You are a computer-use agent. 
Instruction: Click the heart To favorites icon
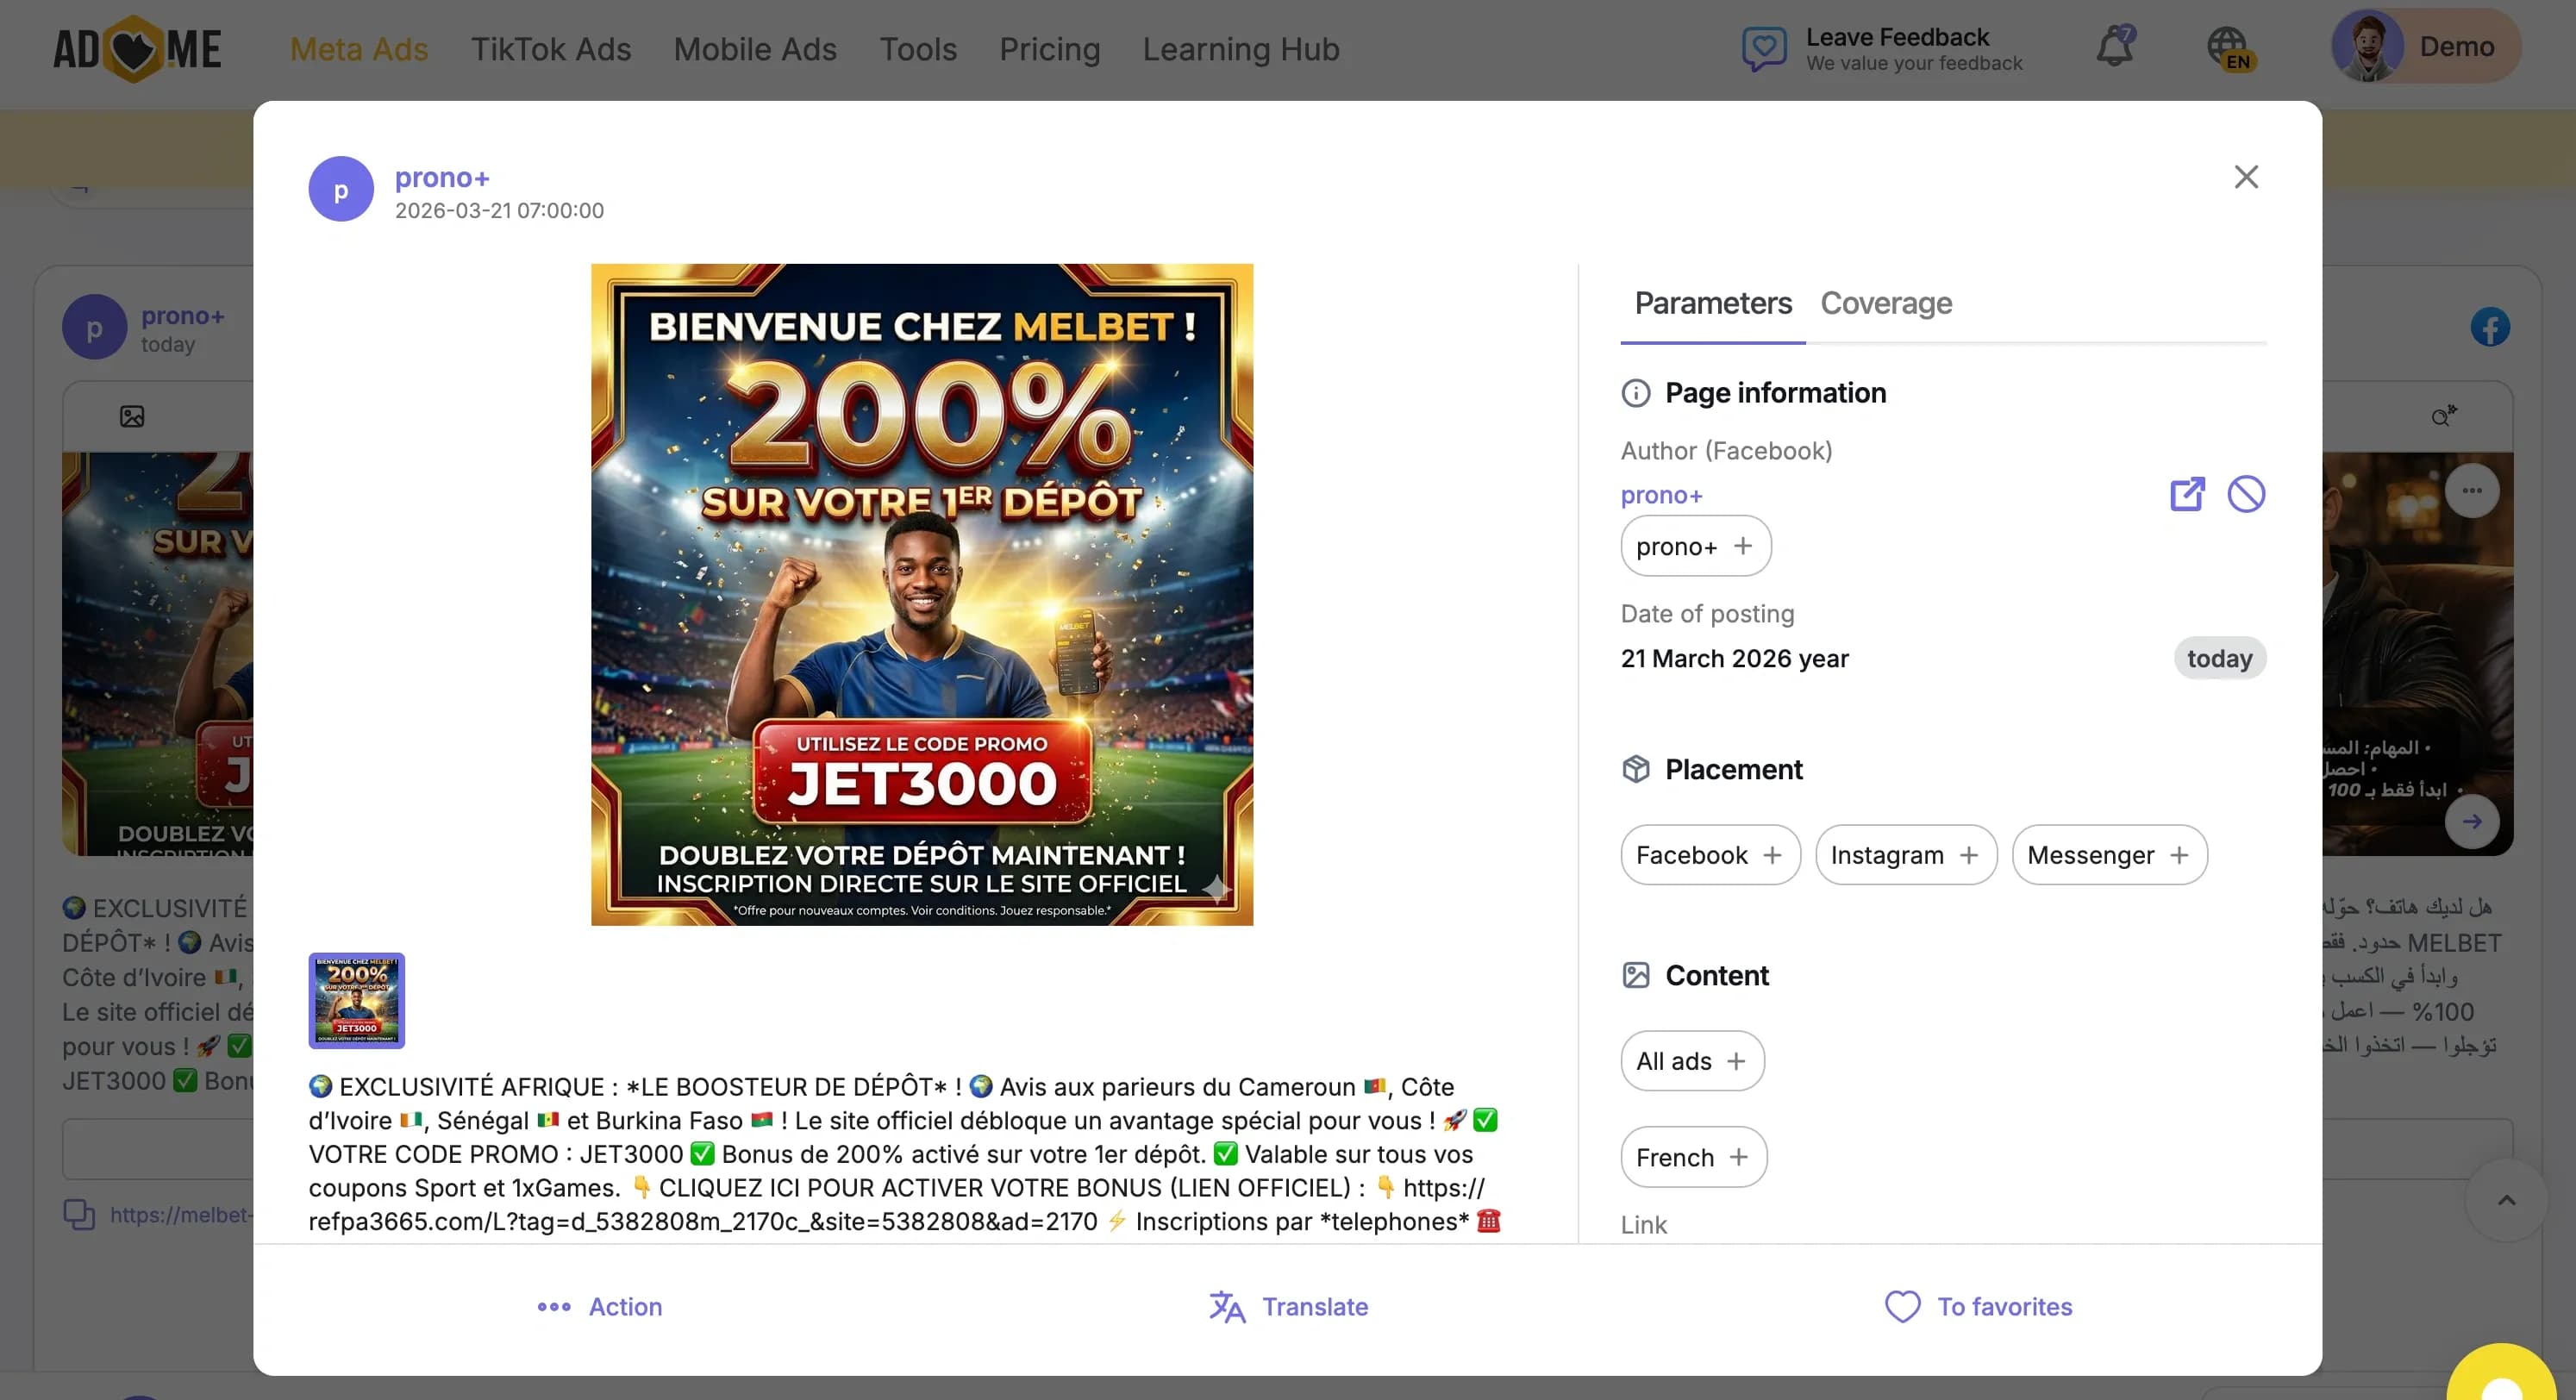point(1902,1306)
